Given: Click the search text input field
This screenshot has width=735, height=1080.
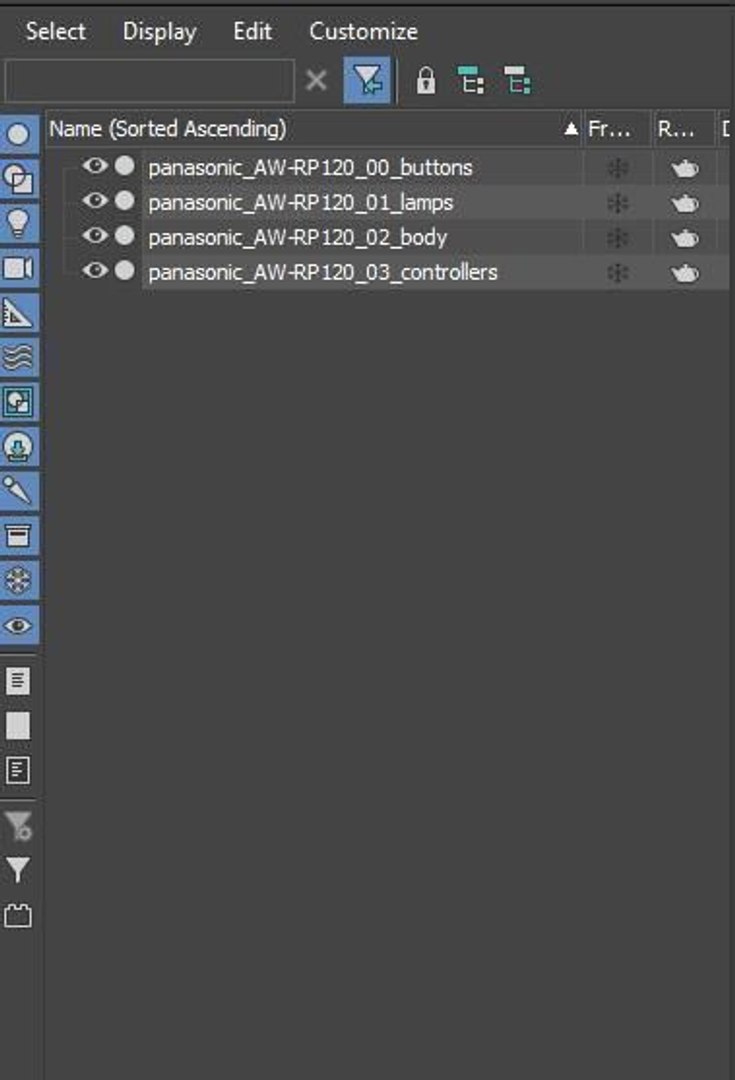Looking at the screenshot, I should click(149, 81).
